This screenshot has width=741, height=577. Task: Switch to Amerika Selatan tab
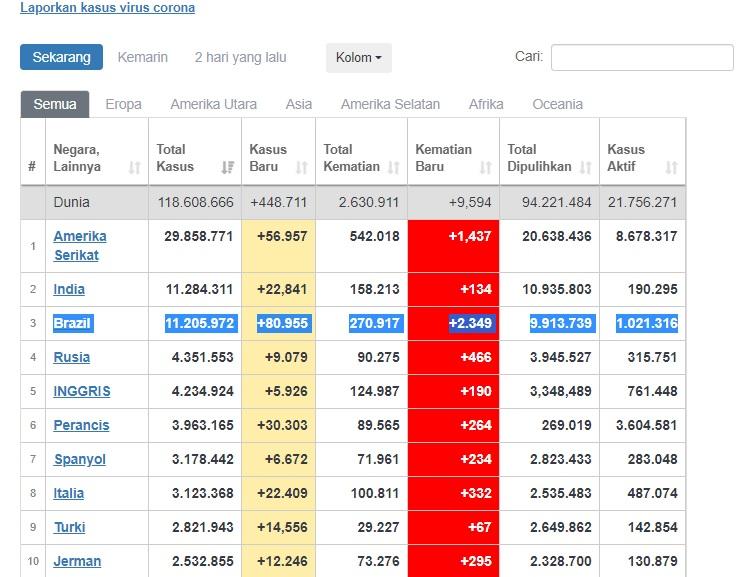(390, 104)
